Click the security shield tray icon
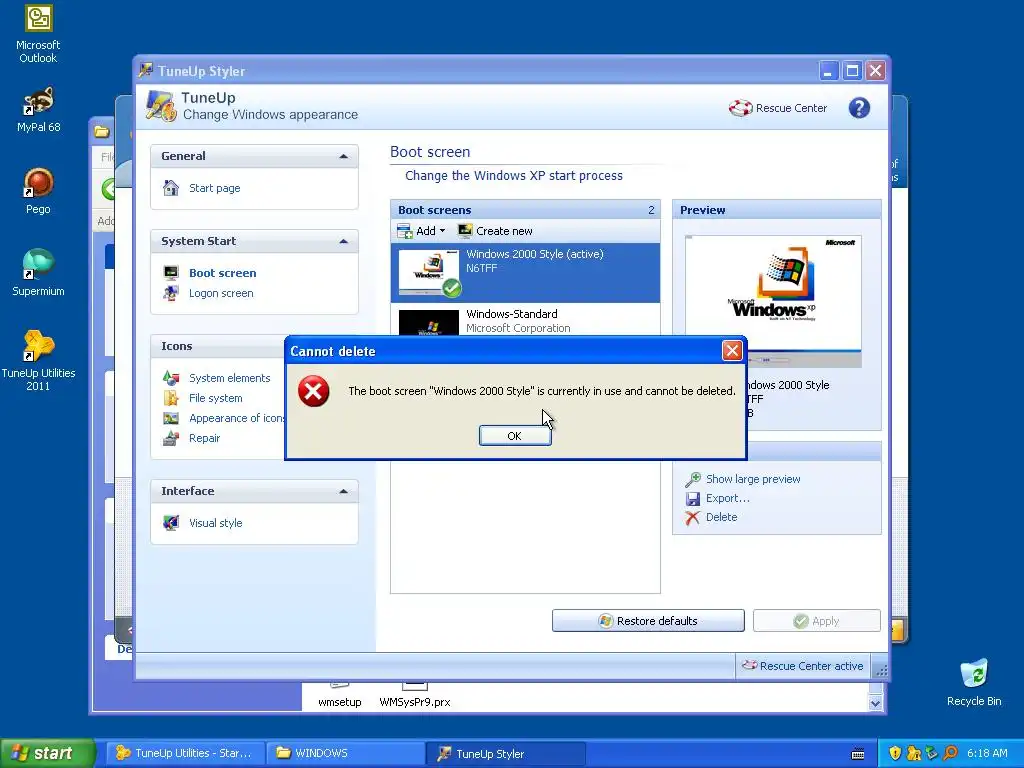The image size is (1024, 768). click(895, 753)
